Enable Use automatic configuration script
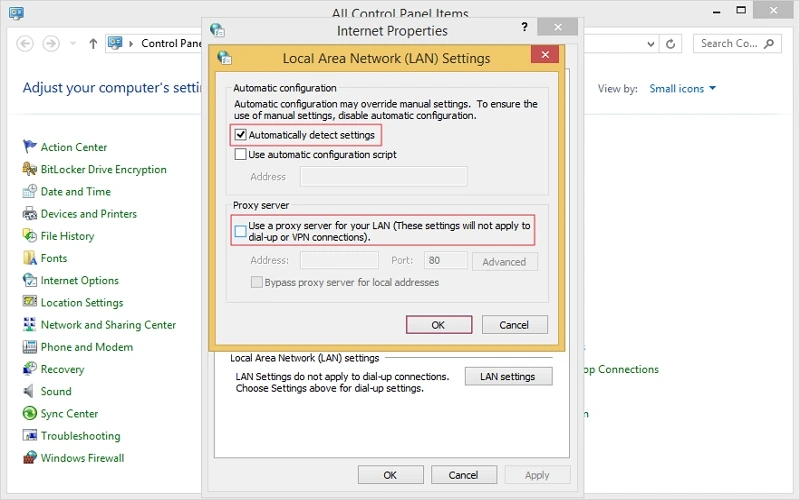Viewport: 800px width, 500px height. 240,154
